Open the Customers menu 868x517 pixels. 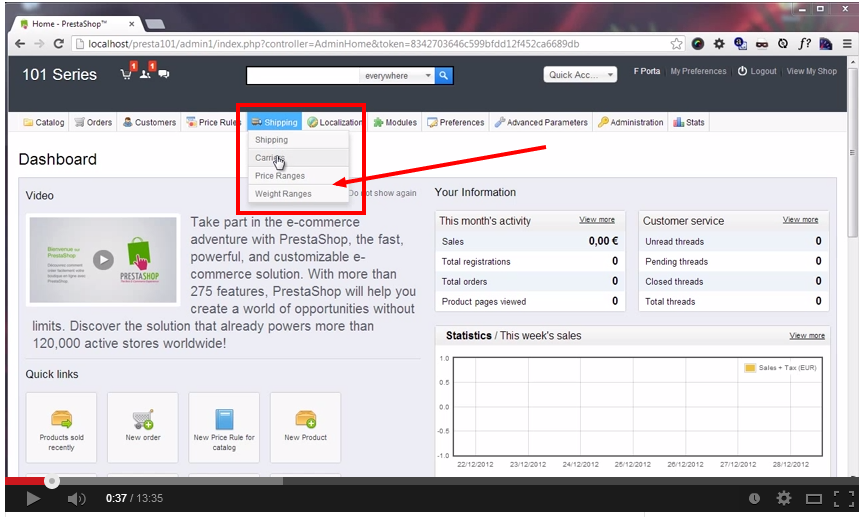pos(149,122)
